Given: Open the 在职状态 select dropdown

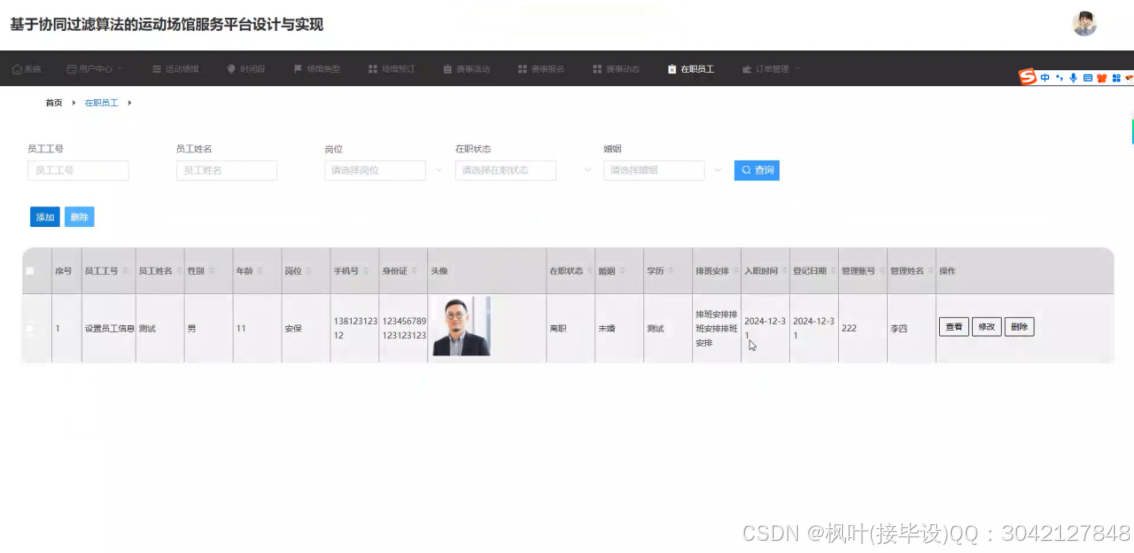Looking at the screenshot, I should click(506, 171).
